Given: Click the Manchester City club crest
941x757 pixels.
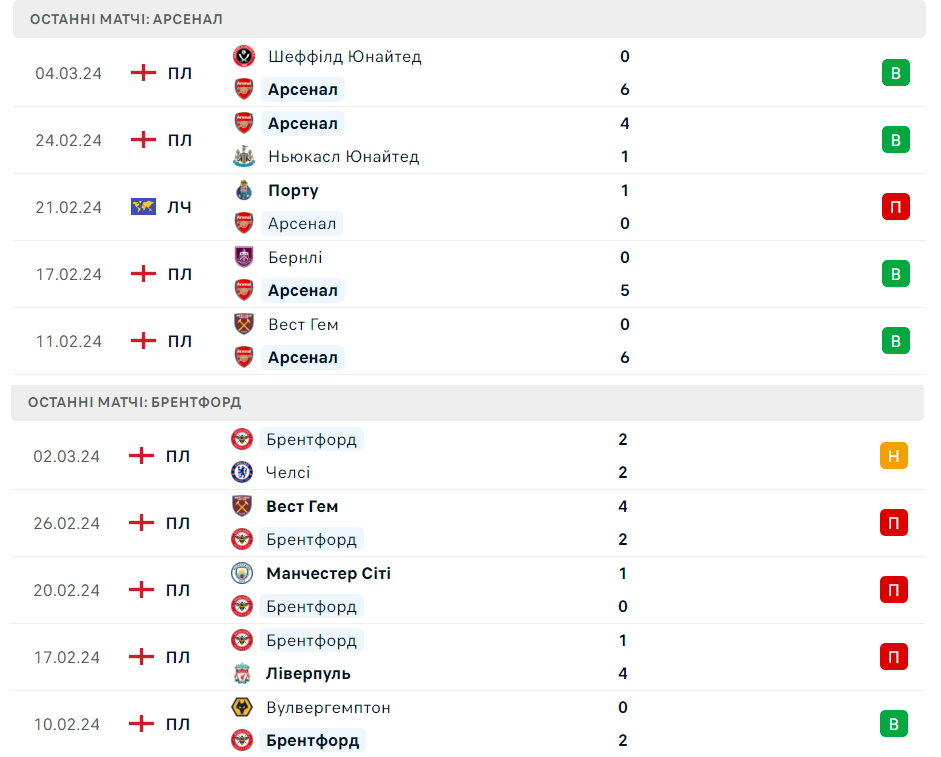Looking at the screenshot, I should point(242,573).
